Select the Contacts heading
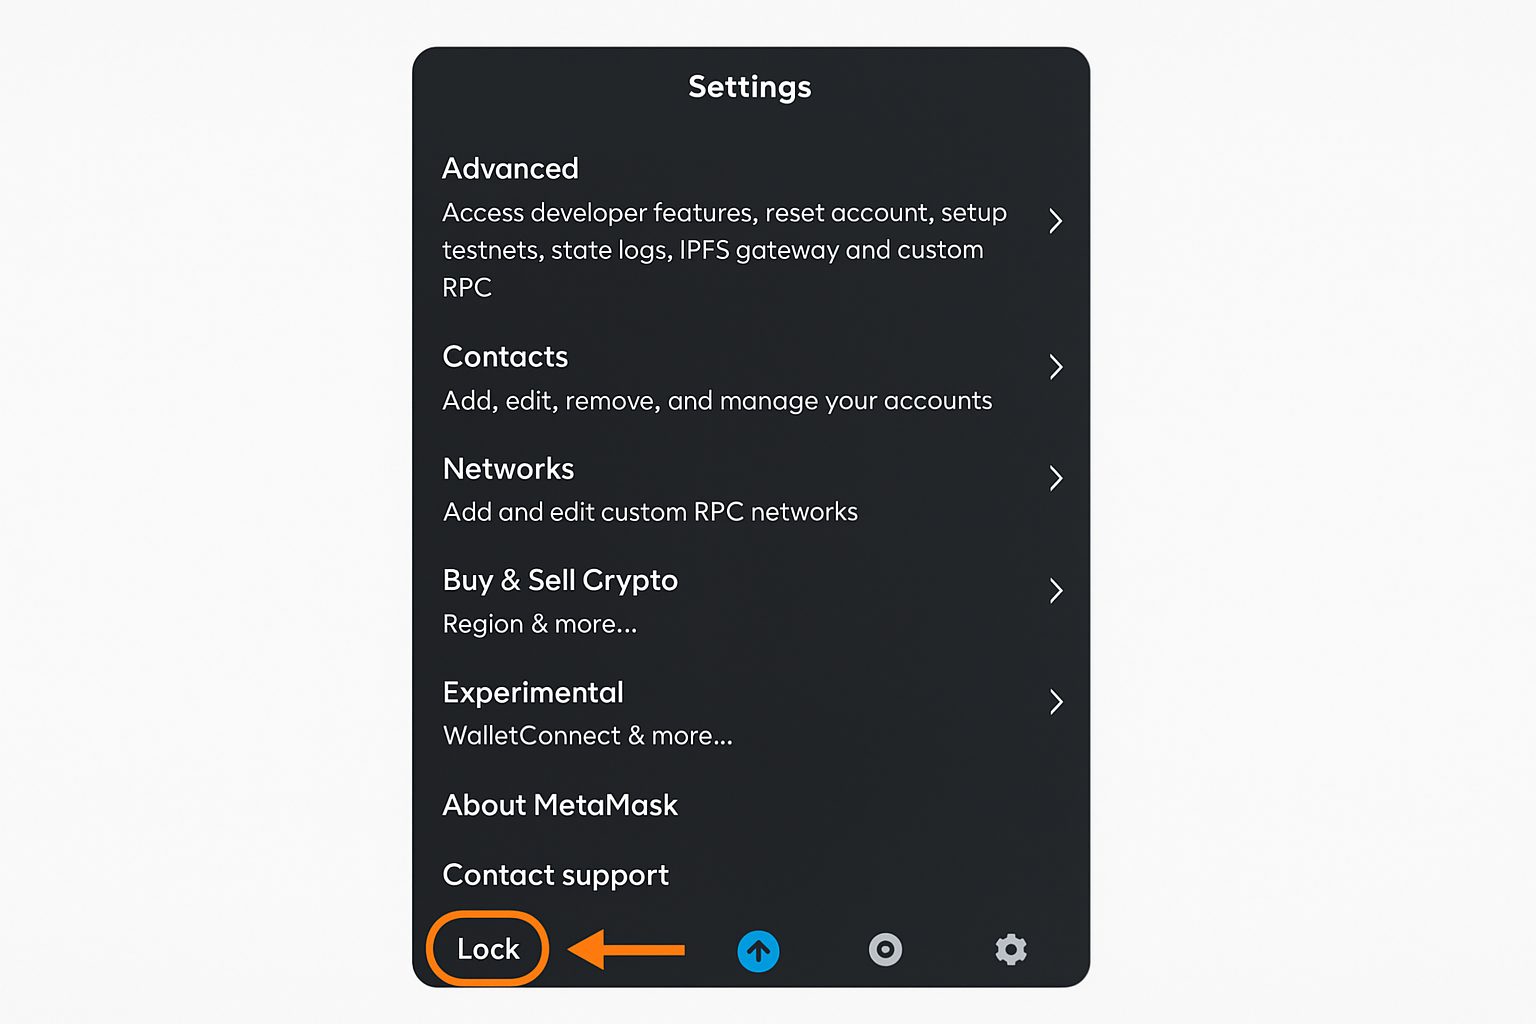Viewport: 1536px width, 1024px height. pos(505,356)
